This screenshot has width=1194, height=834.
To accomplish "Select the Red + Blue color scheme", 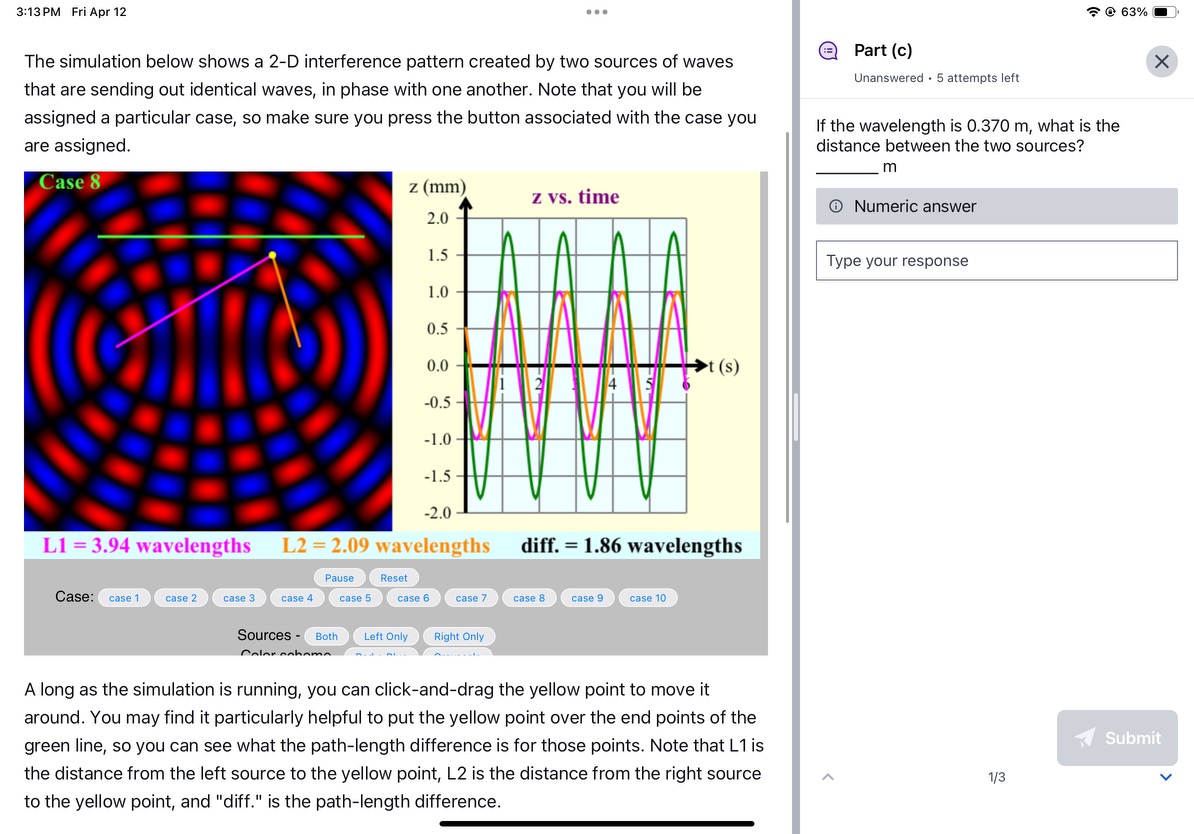I will click(382, 654).
